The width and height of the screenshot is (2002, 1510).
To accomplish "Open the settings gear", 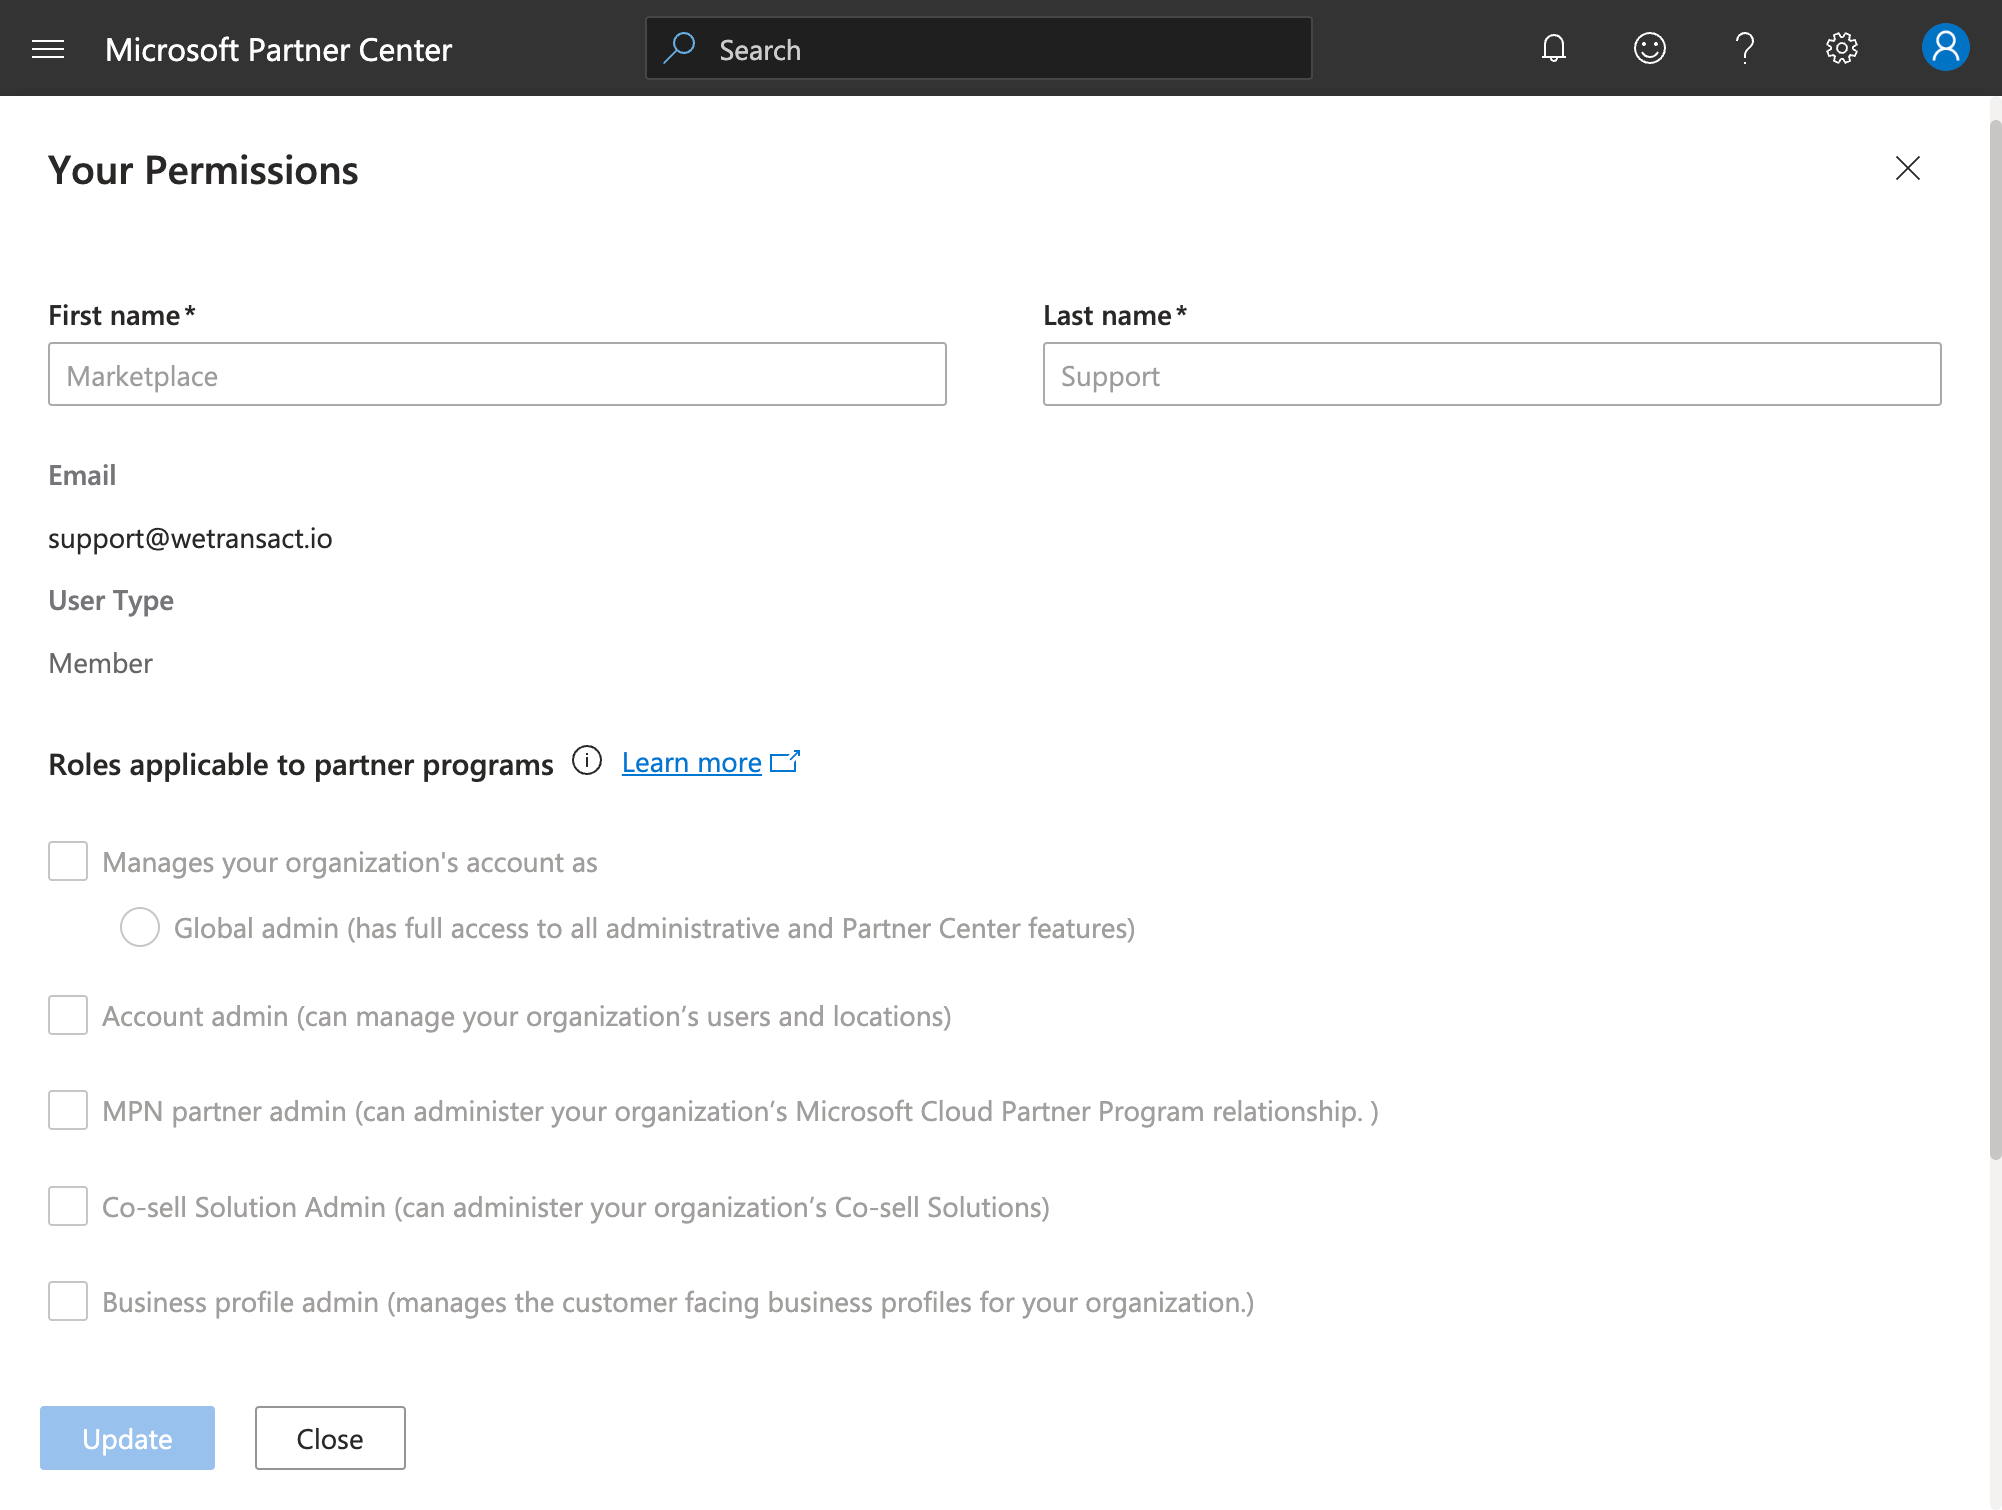I will click(x=1841, y=48).
